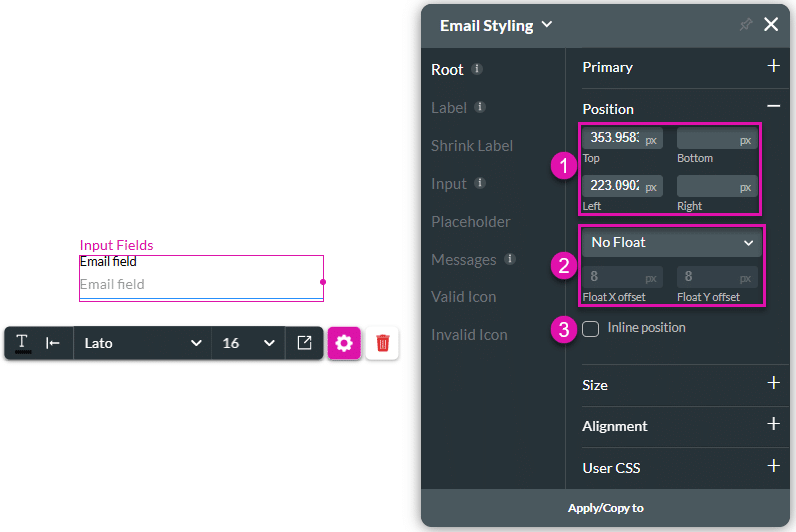Collapse the Position section

(773, 107)
